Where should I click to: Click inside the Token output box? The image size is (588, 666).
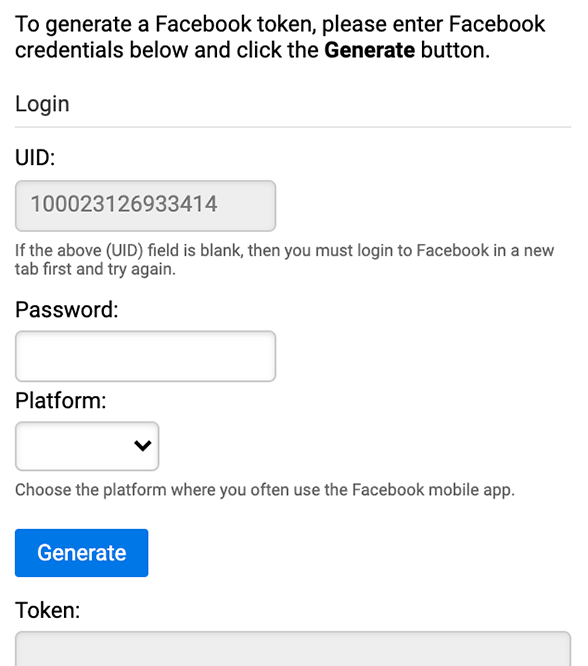coord(293,649)
